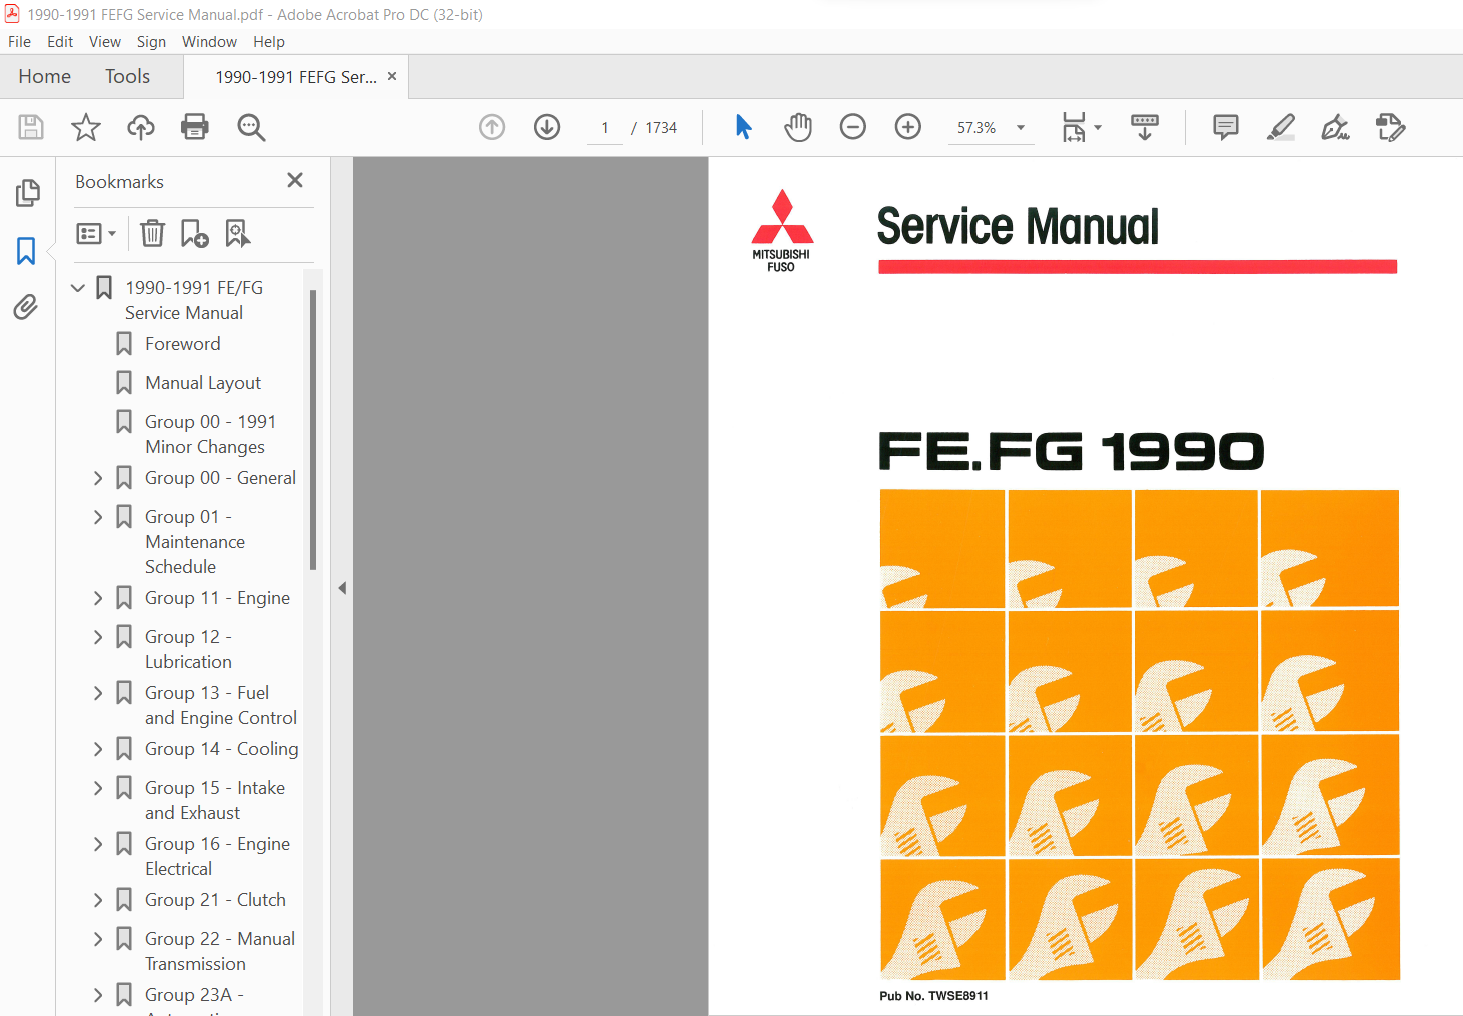Expand Group 16 - Engine Electrical bookmark

(98, 844)
